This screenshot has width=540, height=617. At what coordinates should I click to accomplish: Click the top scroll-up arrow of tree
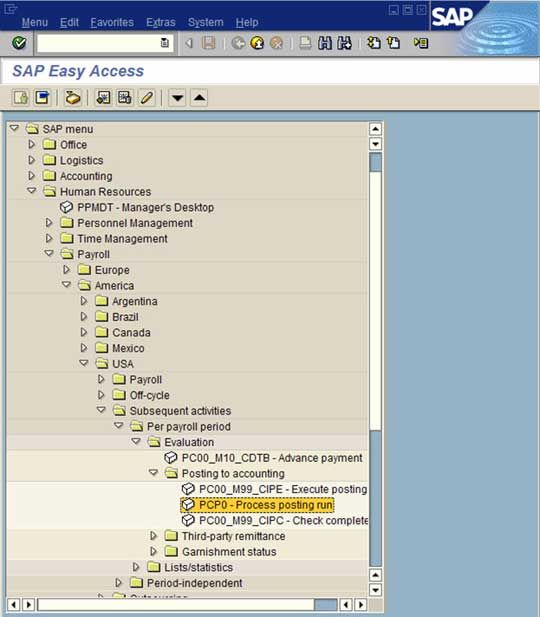[375, 129]
